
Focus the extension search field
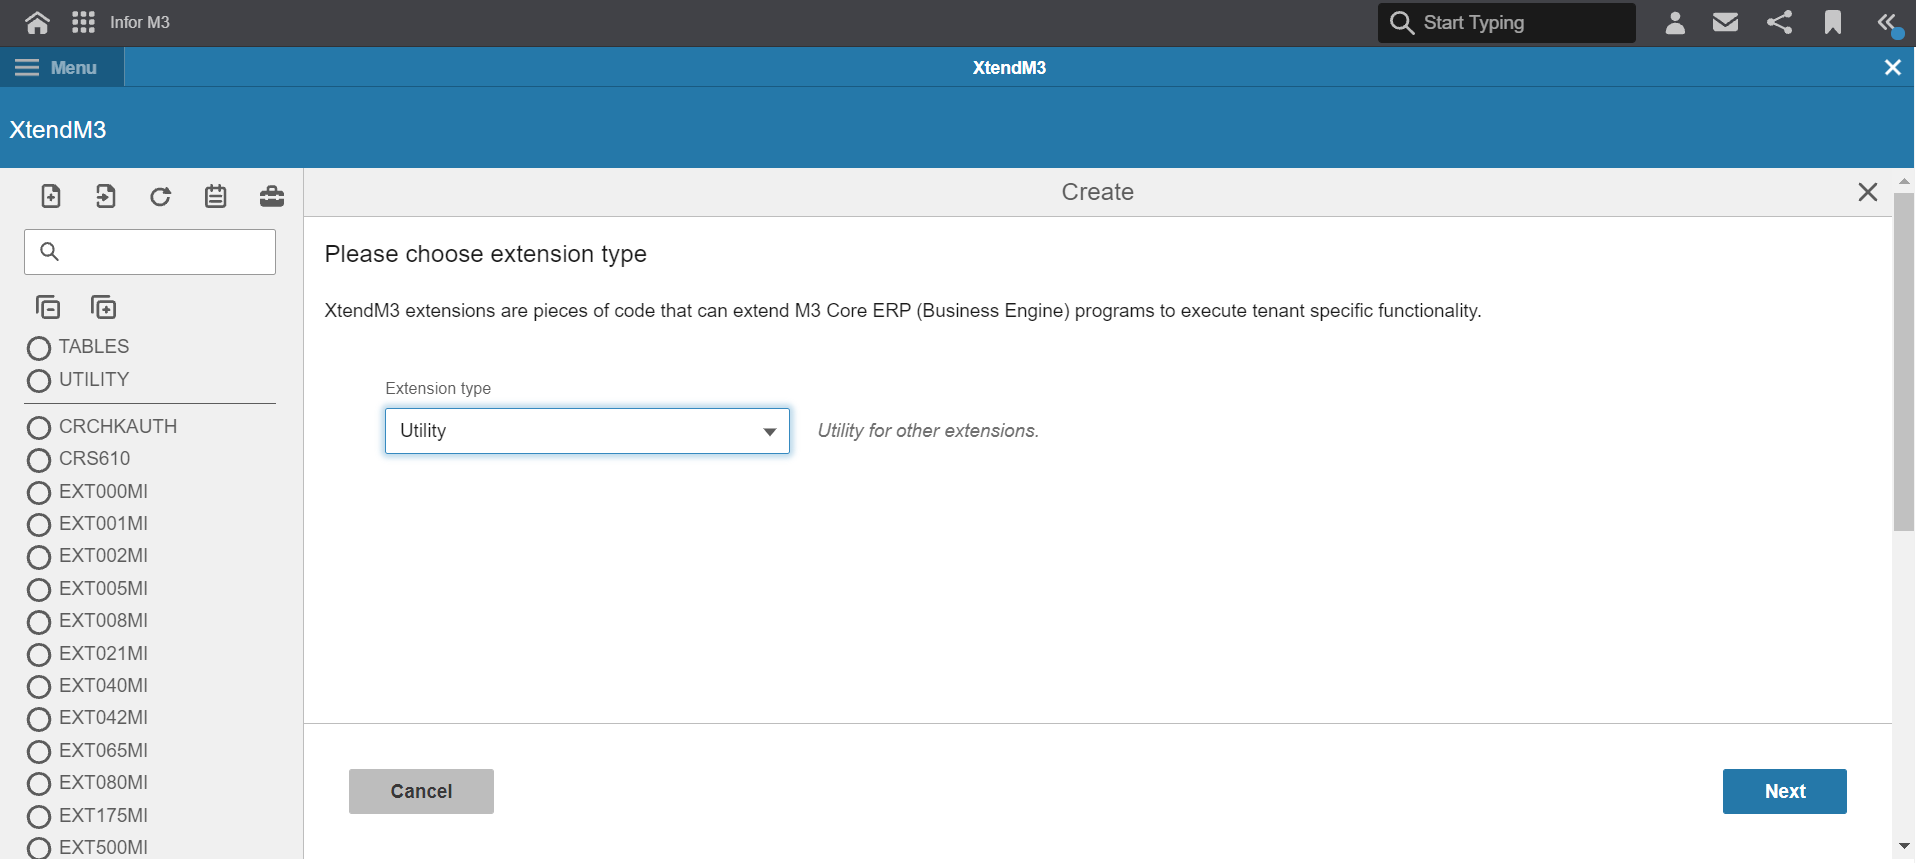coord(150,252)
